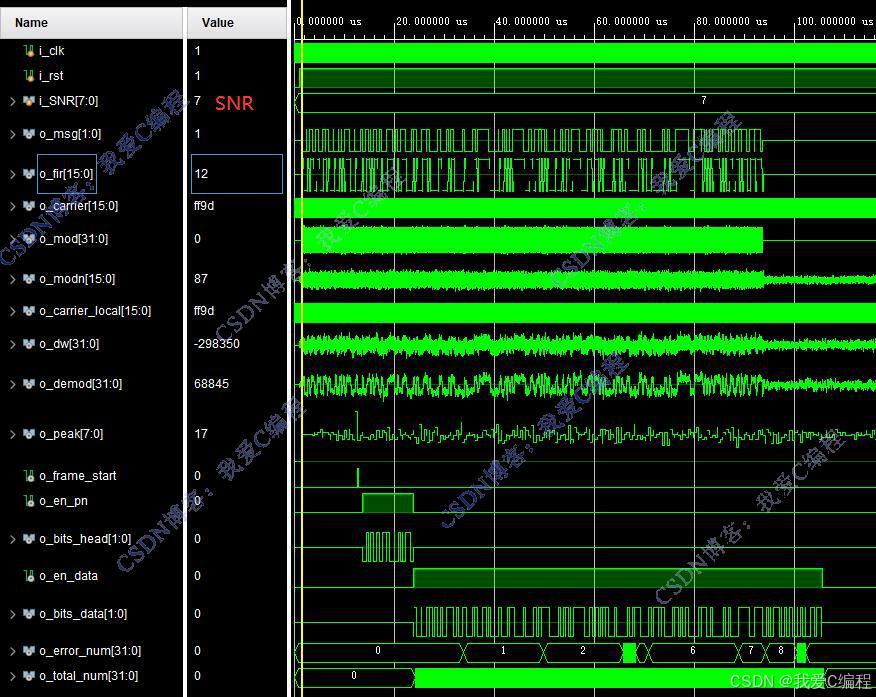Click the o_fir value cell showing 12

point(237,174)
